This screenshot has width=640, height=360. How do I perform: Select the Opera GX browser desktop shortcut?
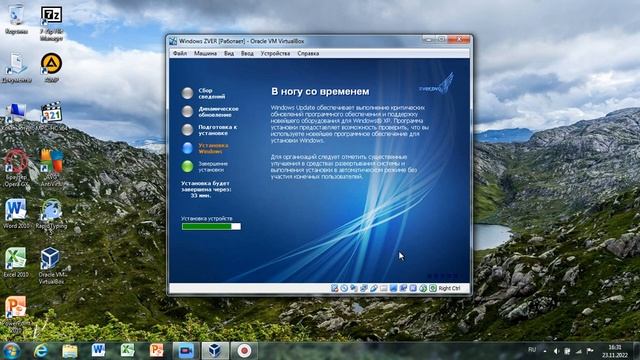tap(16, 168)
